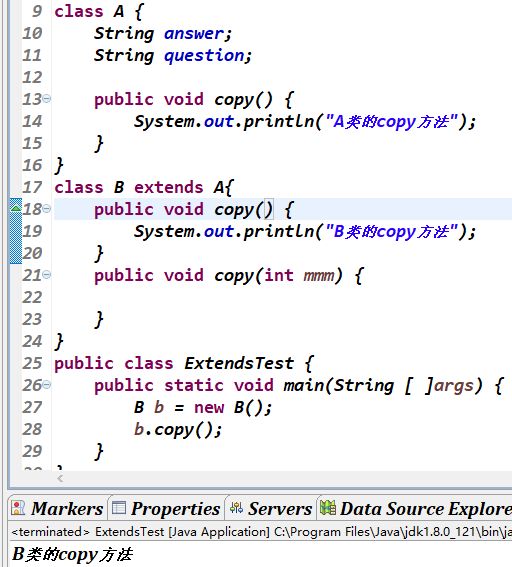Collapse the fold marker at line 13
Image resolution: width=512 pixels, height=567 pixels.
click(x=47, y=98)
